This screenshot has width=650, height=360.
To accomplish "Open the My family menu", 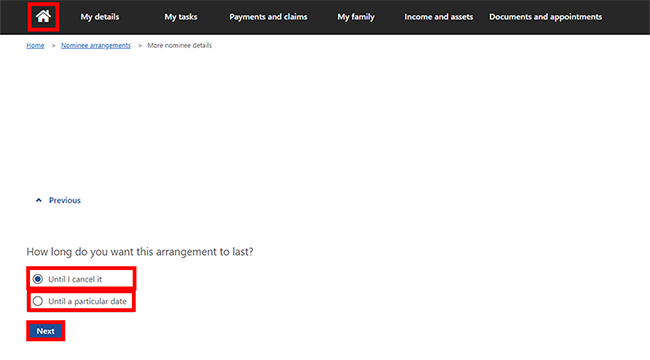I will tap(356, 17).
